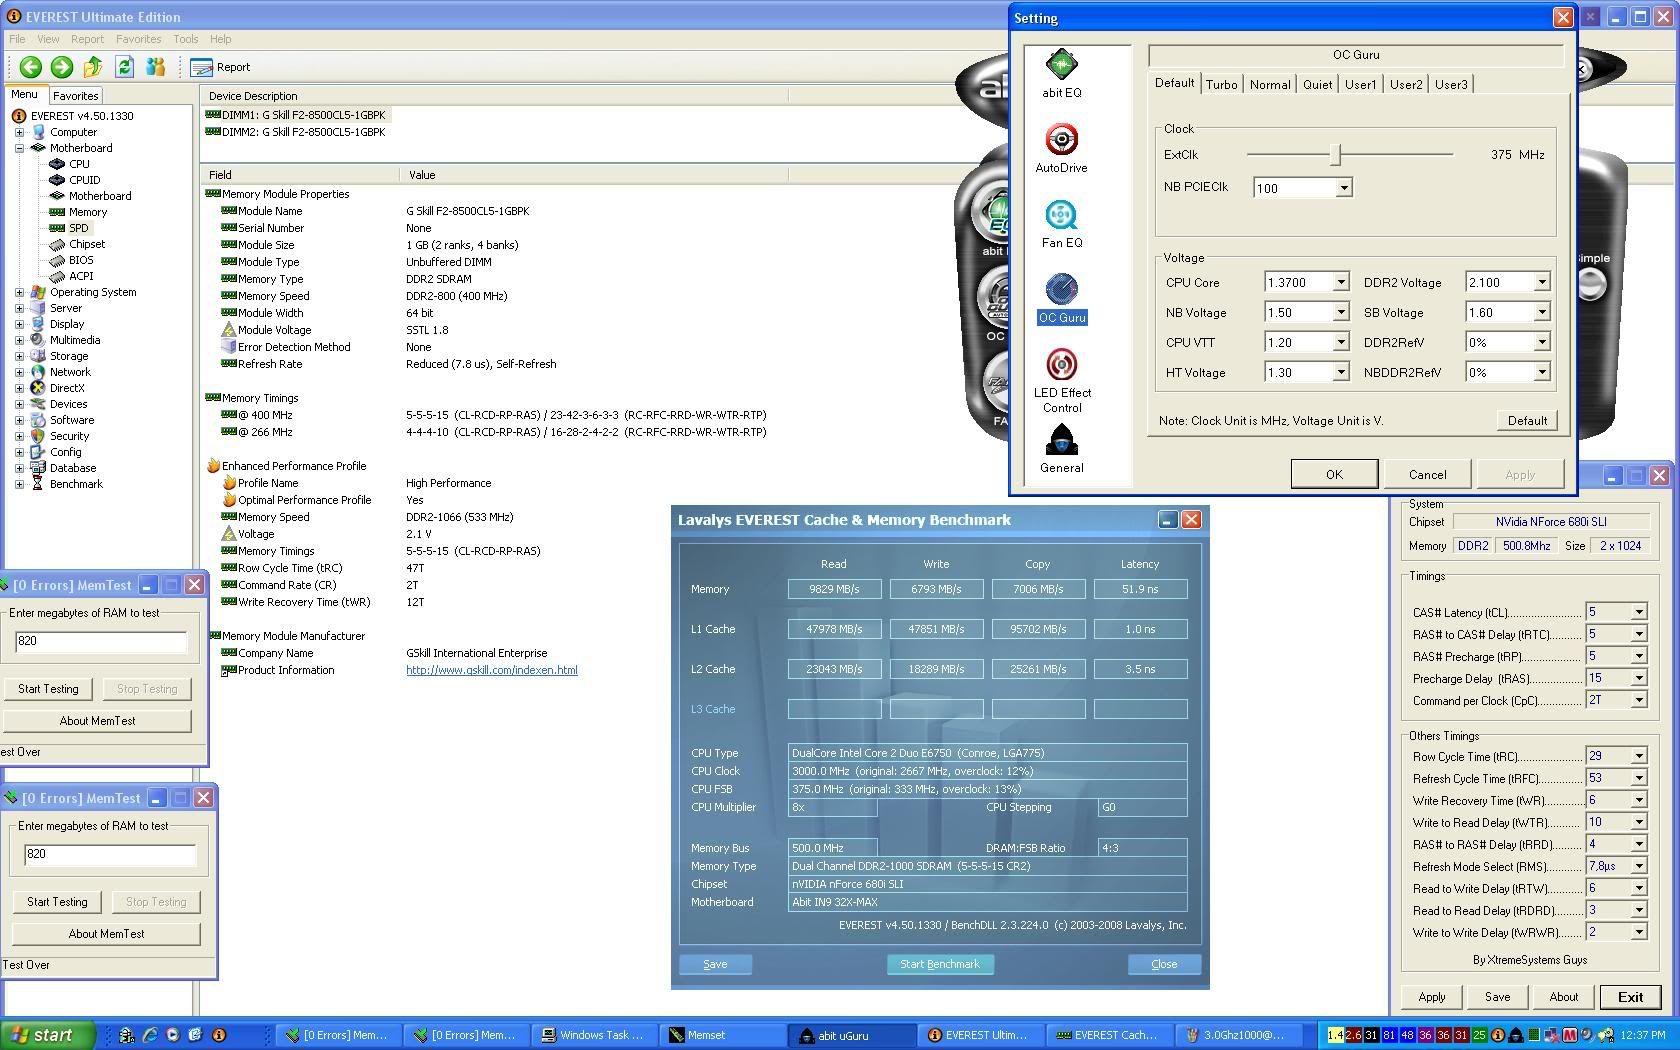Click the Up level icon in EVEREST toolbar
Screen dimensions: 1680x1050
[x=93, y=67]
